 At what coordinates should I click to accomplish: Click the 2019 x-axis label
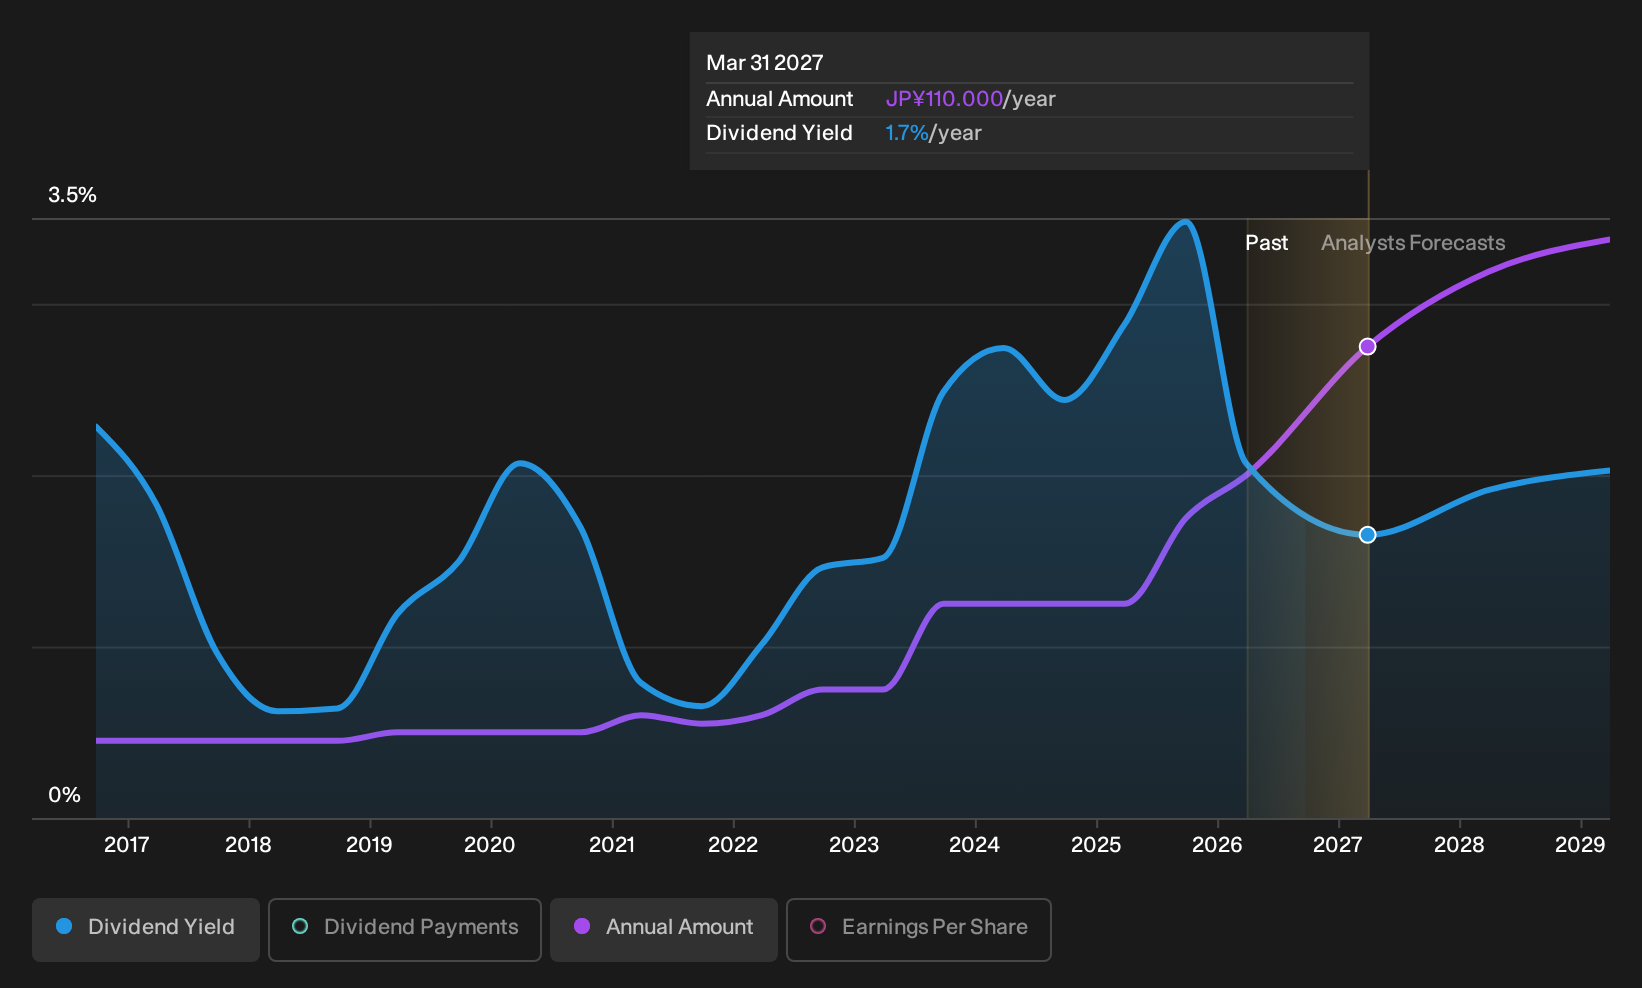[x=369, y=845]
